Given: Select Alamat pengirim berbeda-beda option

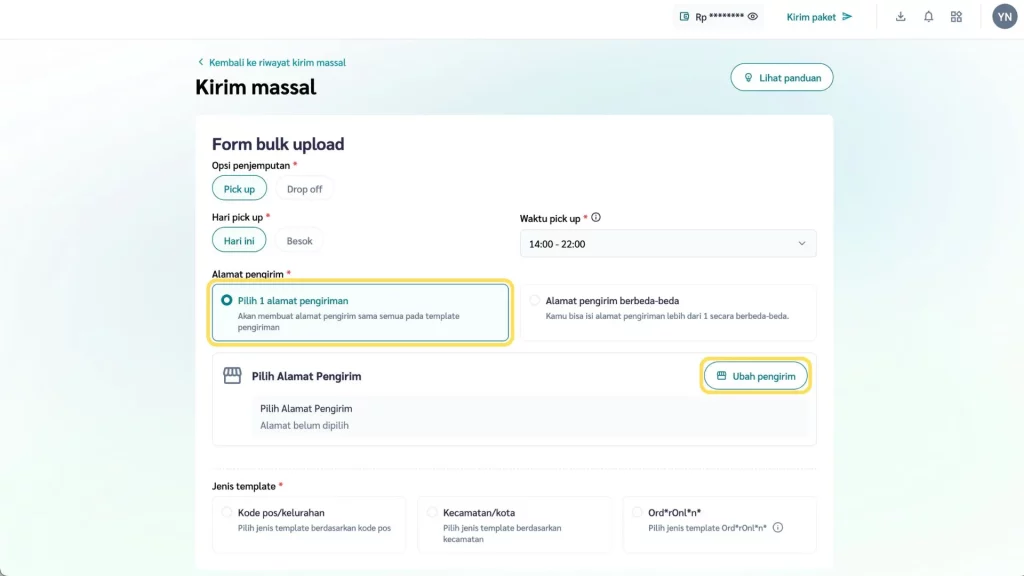Looking at the screenshot, I should 535,300.
